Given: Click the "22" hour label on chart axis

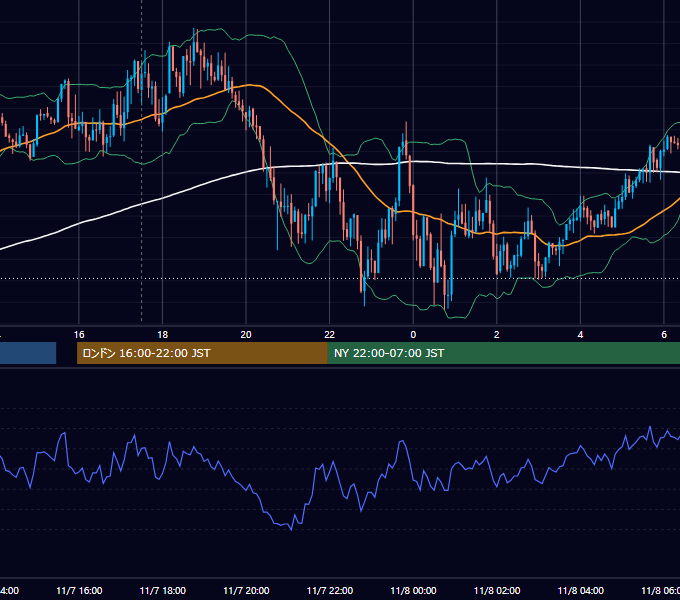Looking at the screenshot, I should [330, 335].
